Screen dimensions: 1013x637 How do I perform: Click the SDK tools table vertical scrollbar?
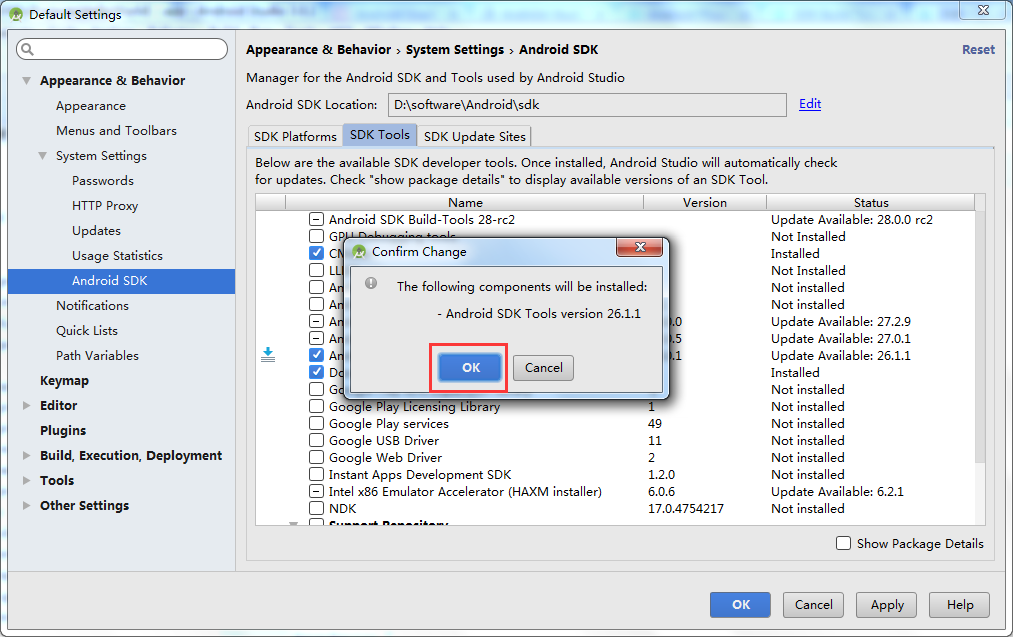[x=980, y=336]
